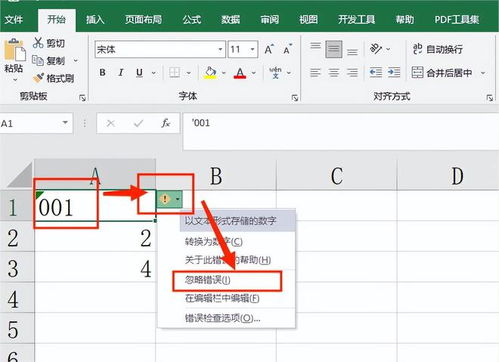The width and height of the screenshot is (499, 362).
Task: Switch to the 插入 tab
Action: point(95,19)
